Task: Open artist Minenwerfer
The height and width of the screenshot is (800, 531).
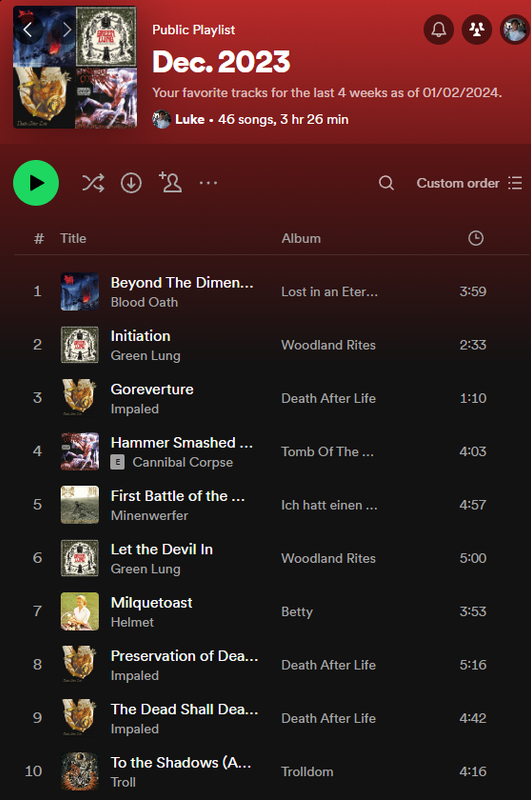Action: coord(149,515)
